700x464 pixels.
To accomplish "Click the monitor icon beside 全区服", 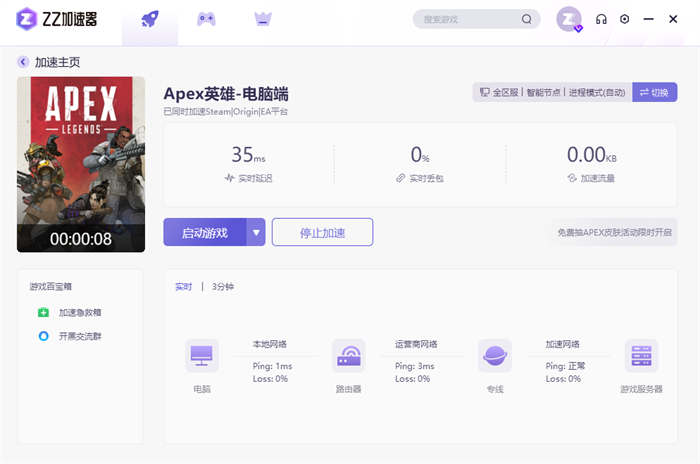I will pyautogui.click(x=484, y=92).
